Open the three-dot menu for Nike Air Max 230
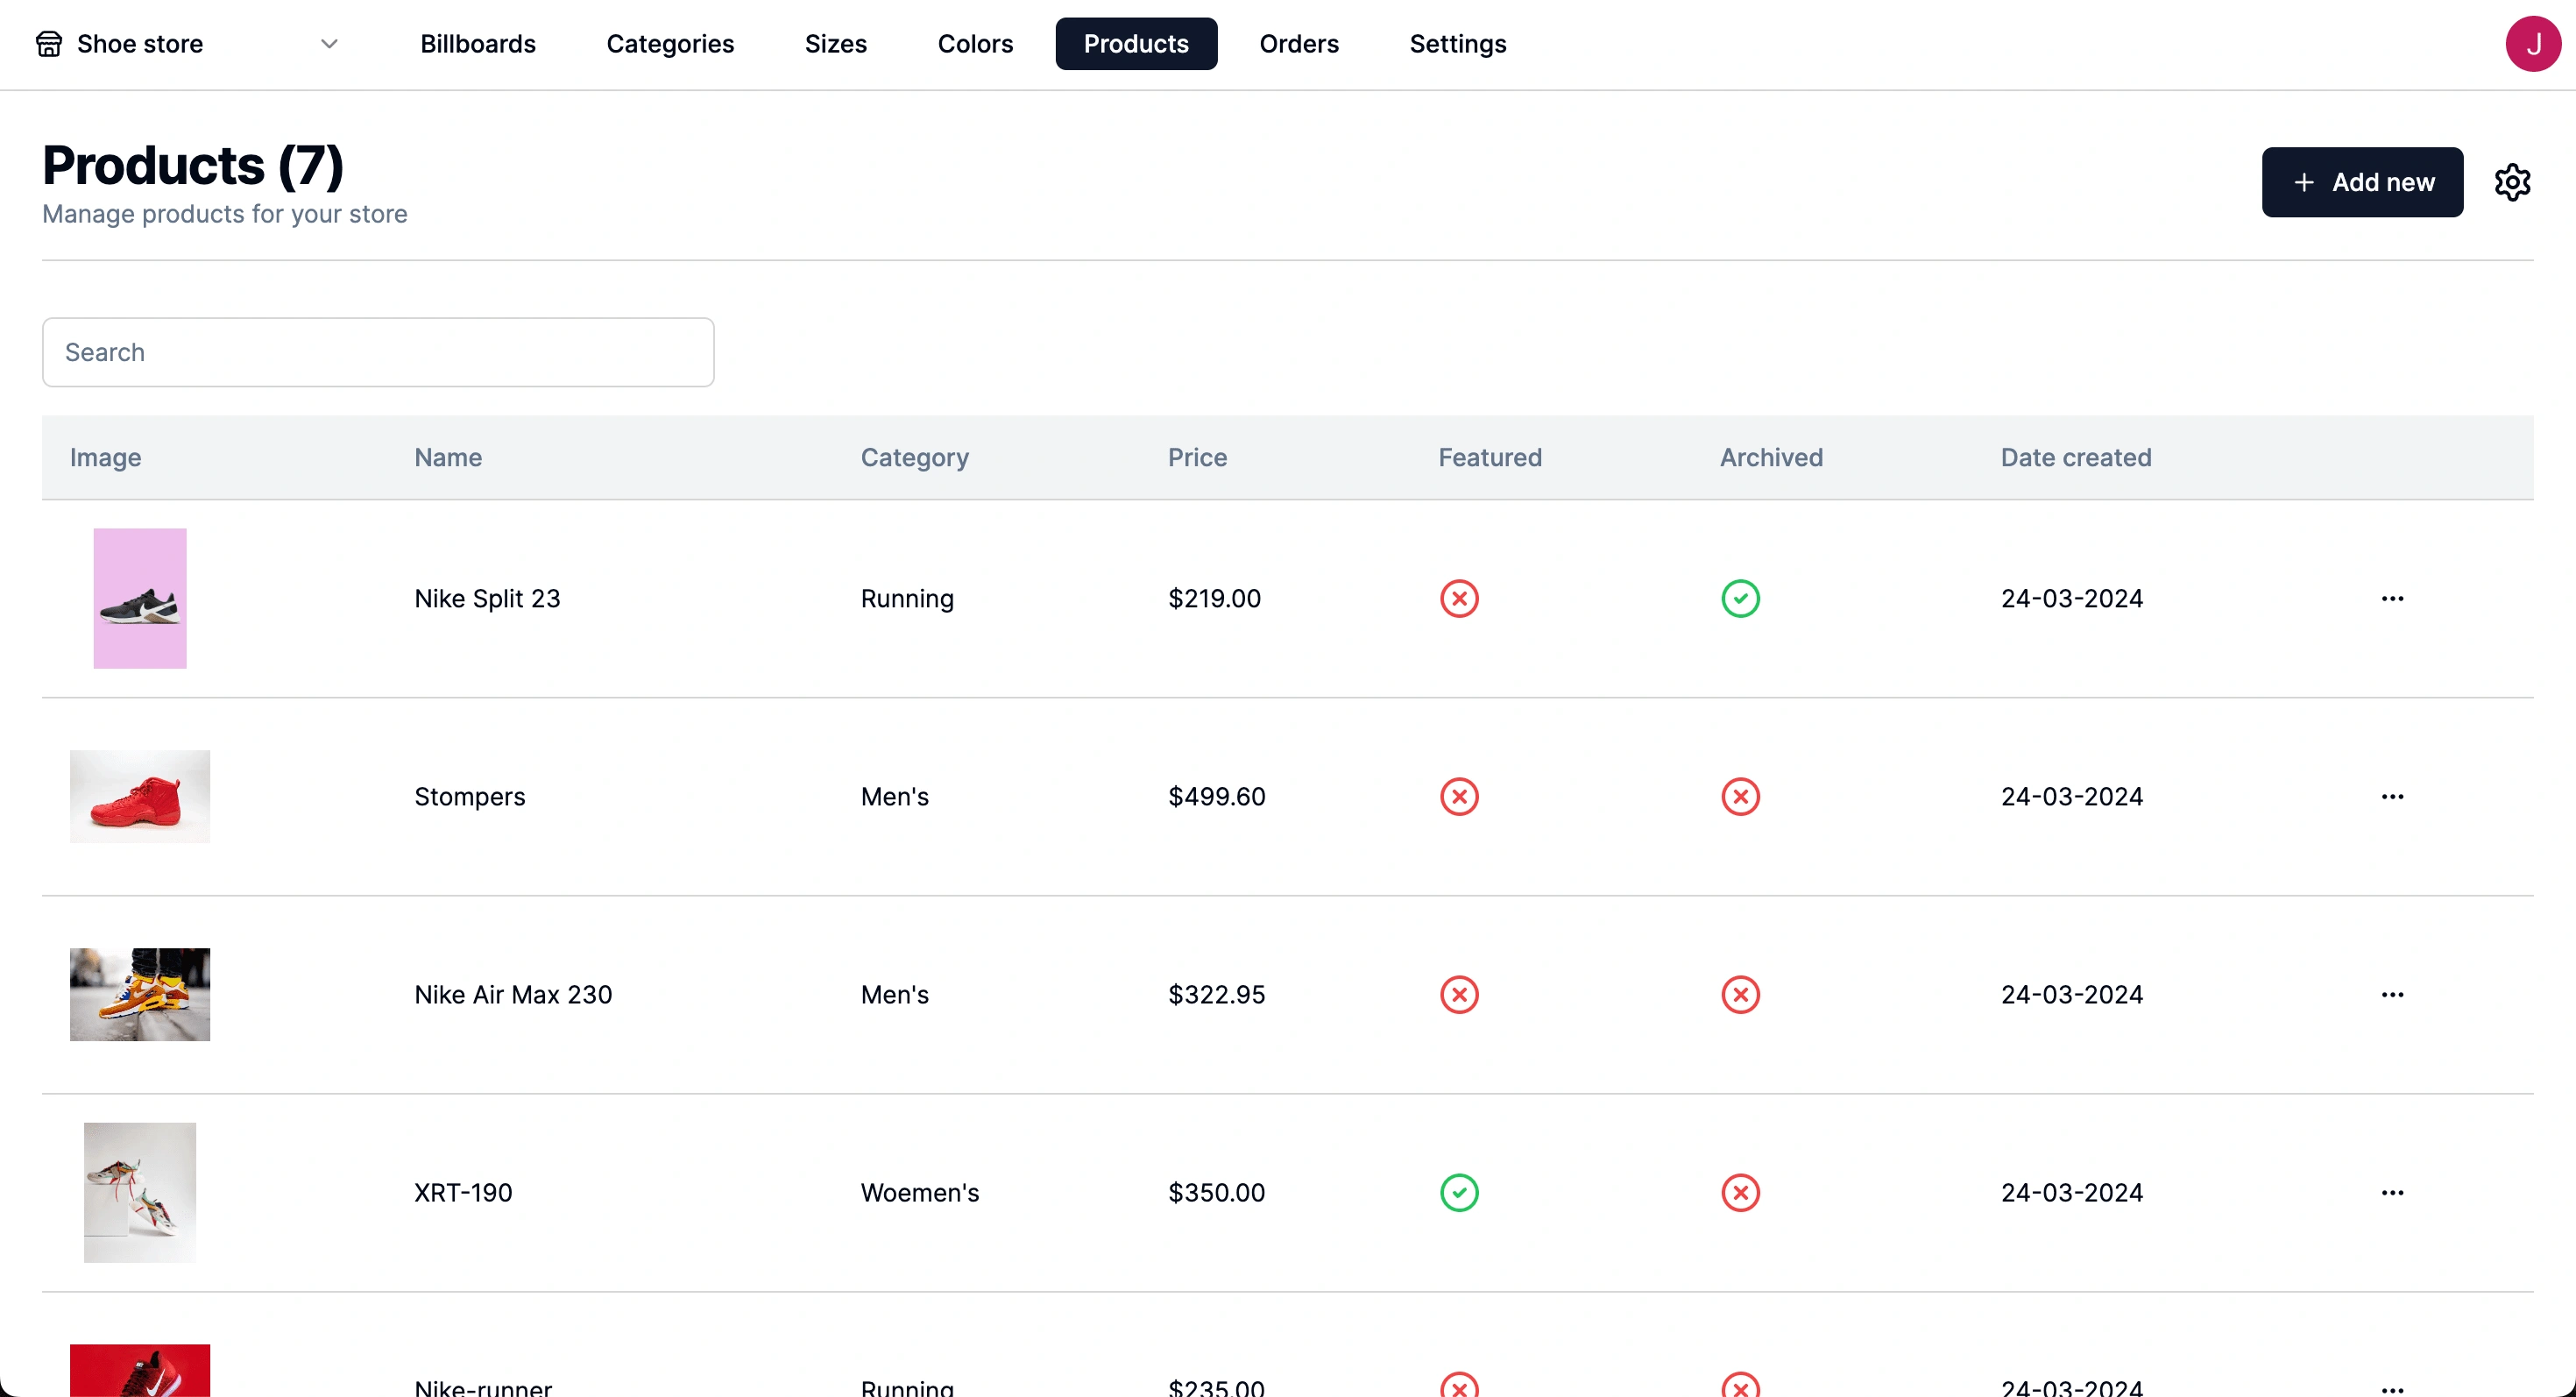 pyautogui.click(x=2392, y=994)
